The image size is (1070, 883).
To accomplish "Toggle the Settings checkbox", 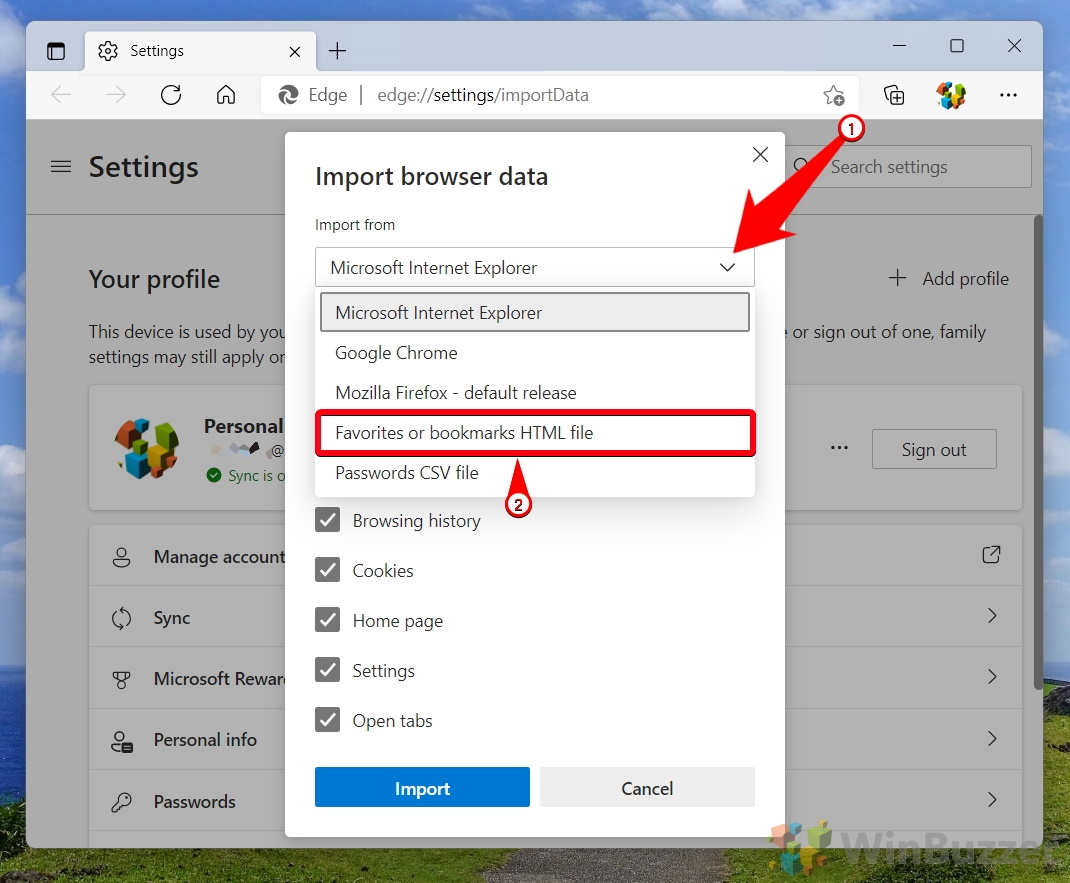I will point(328,670).
